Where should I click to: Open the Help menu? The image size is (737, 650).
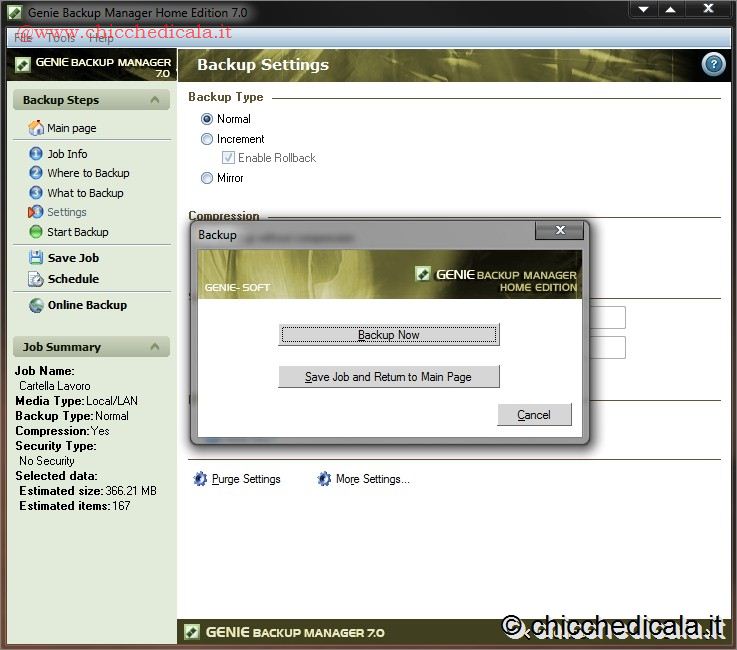click(101, 38)
